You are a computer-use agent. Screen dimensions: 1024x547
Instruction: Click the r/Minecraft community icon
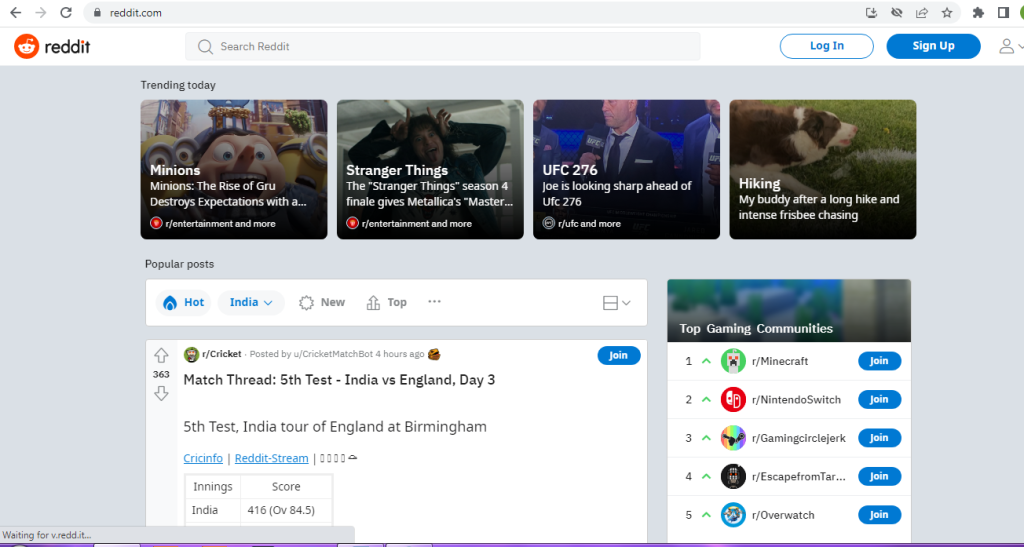point(733,361)
